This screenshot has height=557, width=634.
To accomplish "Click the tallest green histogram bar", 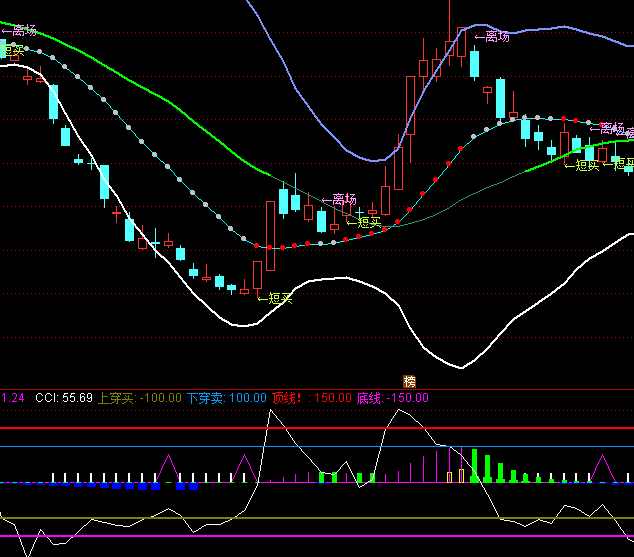I will 476,466.
